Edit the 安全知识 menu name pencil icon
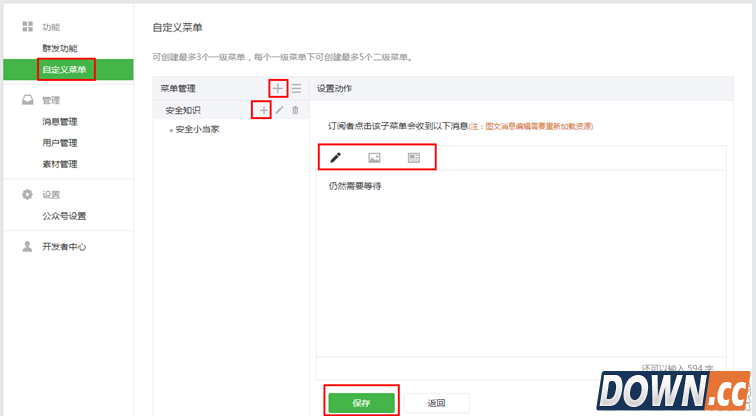Viewport: 756px width, 416px height. pos(280,110)
